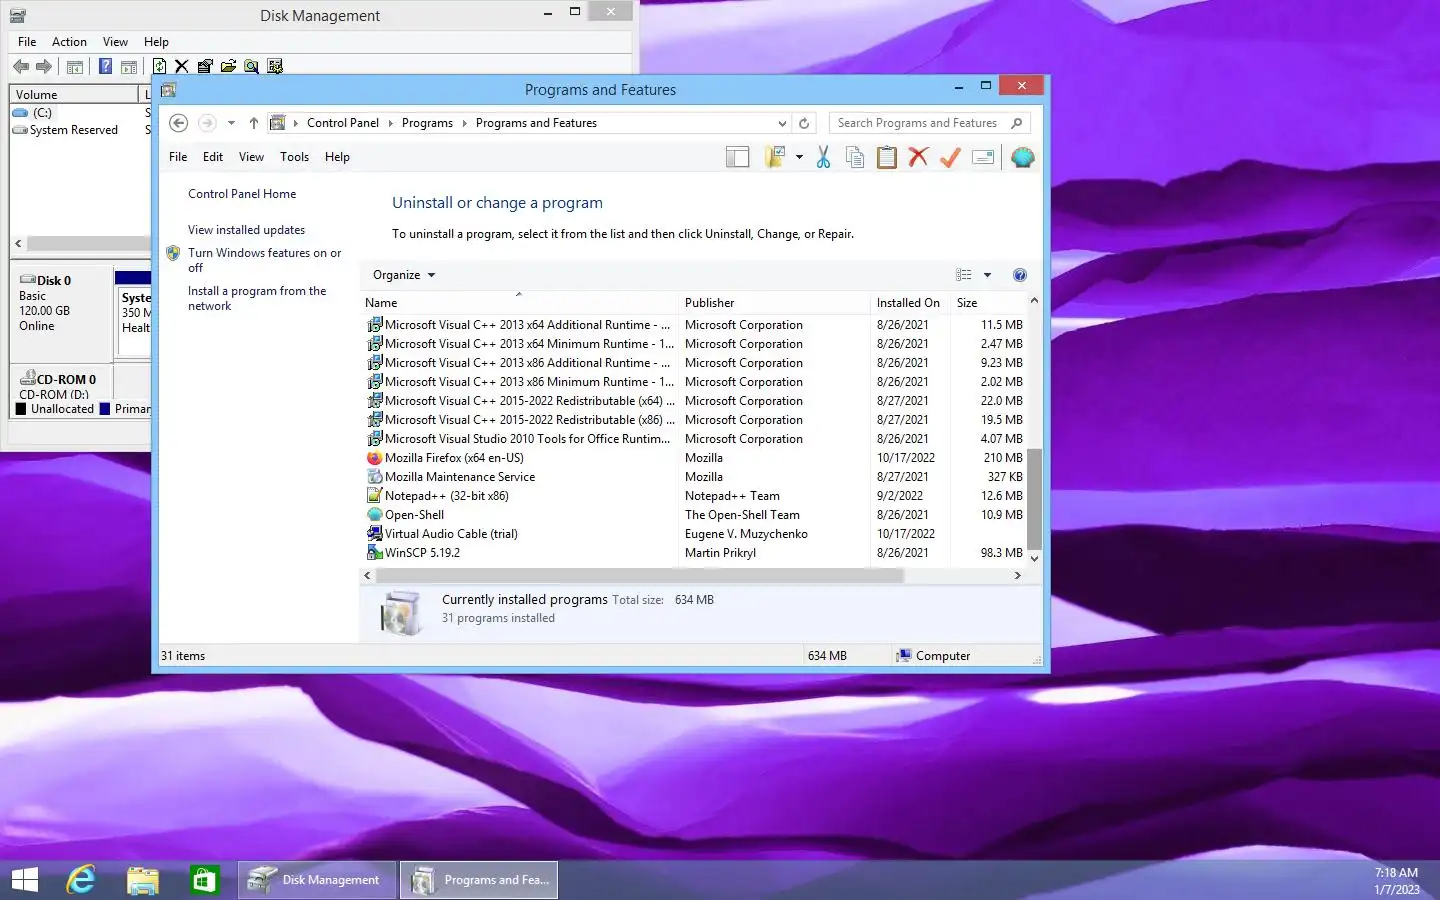Click the program list horizontal scrollbar thumb
Viewport: 1440px width, 900px height.
[640, 576]
